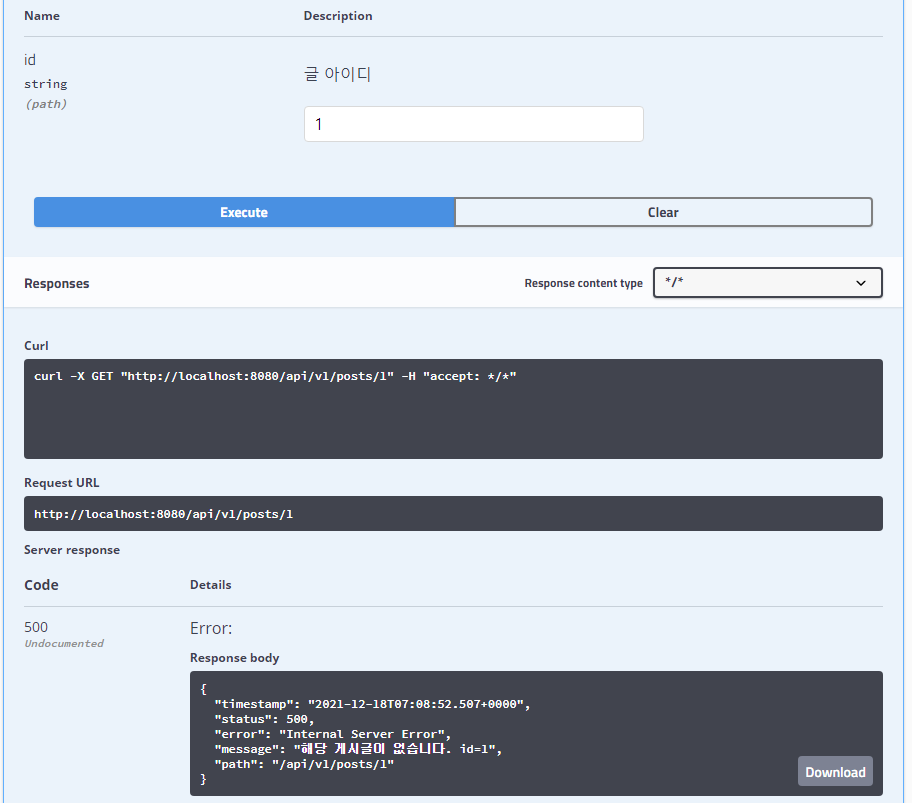Focus the id path input field
The width and height of the screenshot is (912, 803).
(x=473, y=124)
